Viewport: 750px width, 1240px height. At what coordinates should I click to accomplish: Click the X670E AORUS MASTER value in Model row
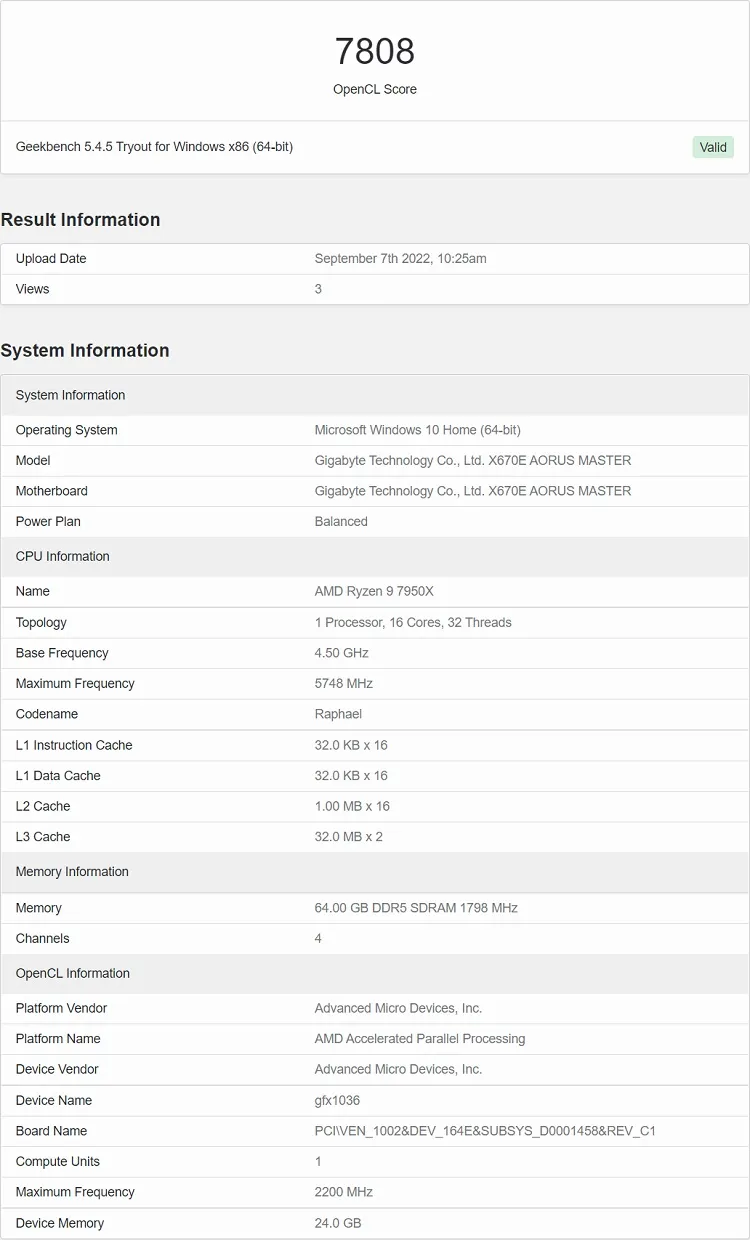point(473,460)
